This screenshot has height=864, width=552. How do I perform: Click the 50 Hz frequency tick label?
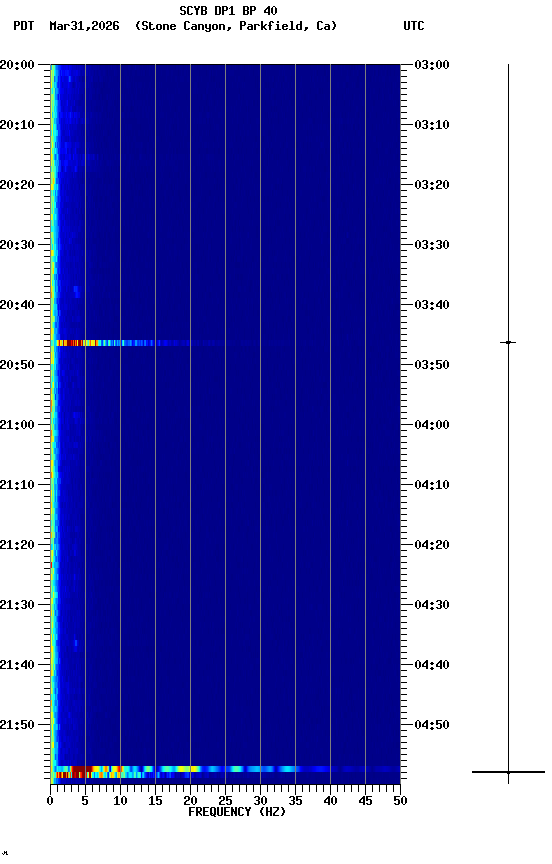click(x=400, y=801)
